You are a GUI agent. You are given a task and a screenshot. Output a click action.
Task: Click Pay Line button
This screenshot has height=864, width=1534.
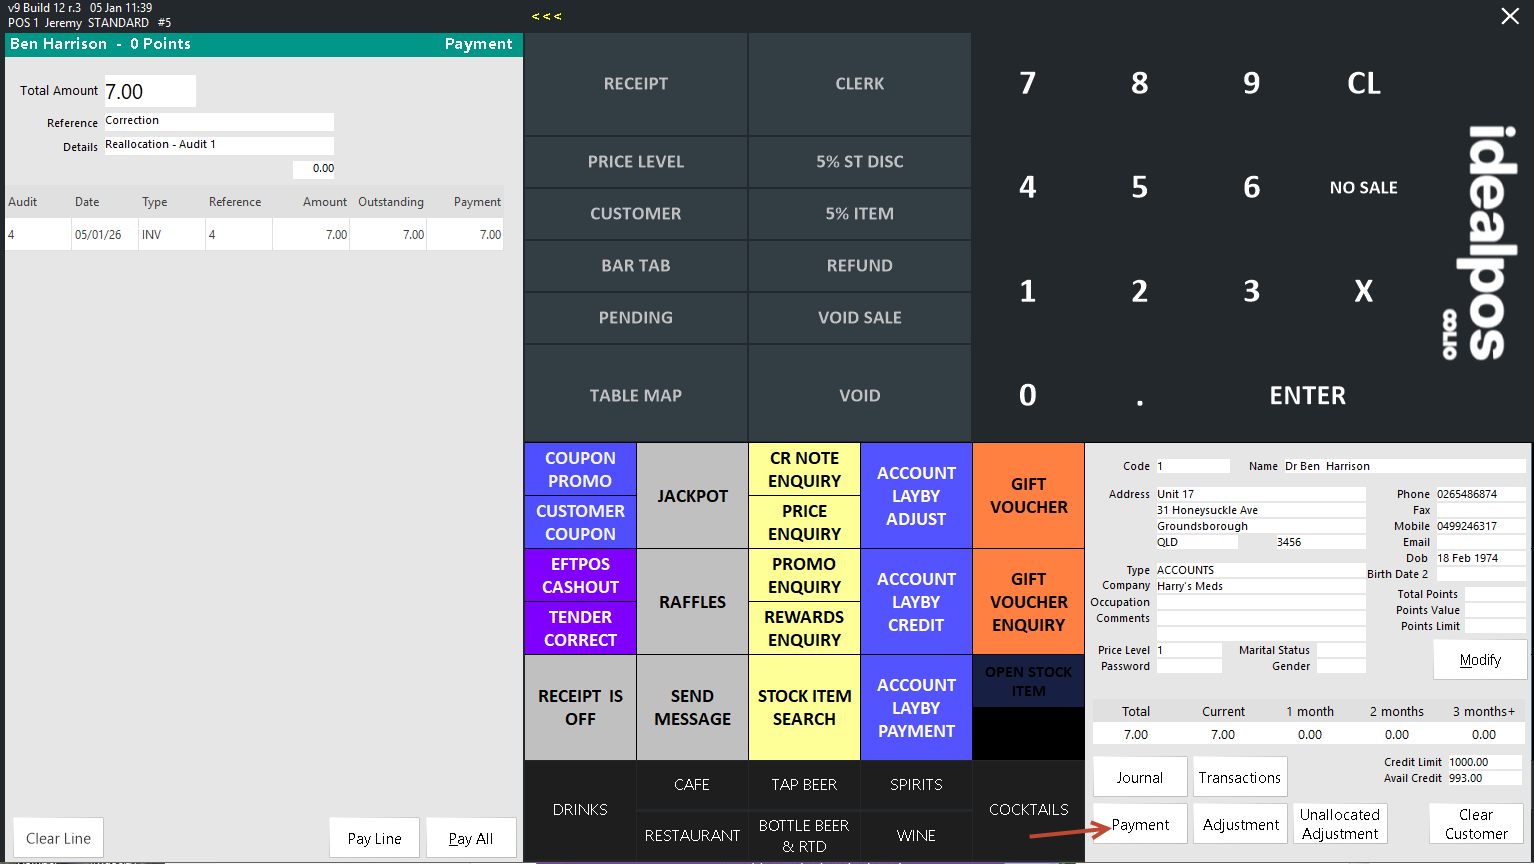375,838
